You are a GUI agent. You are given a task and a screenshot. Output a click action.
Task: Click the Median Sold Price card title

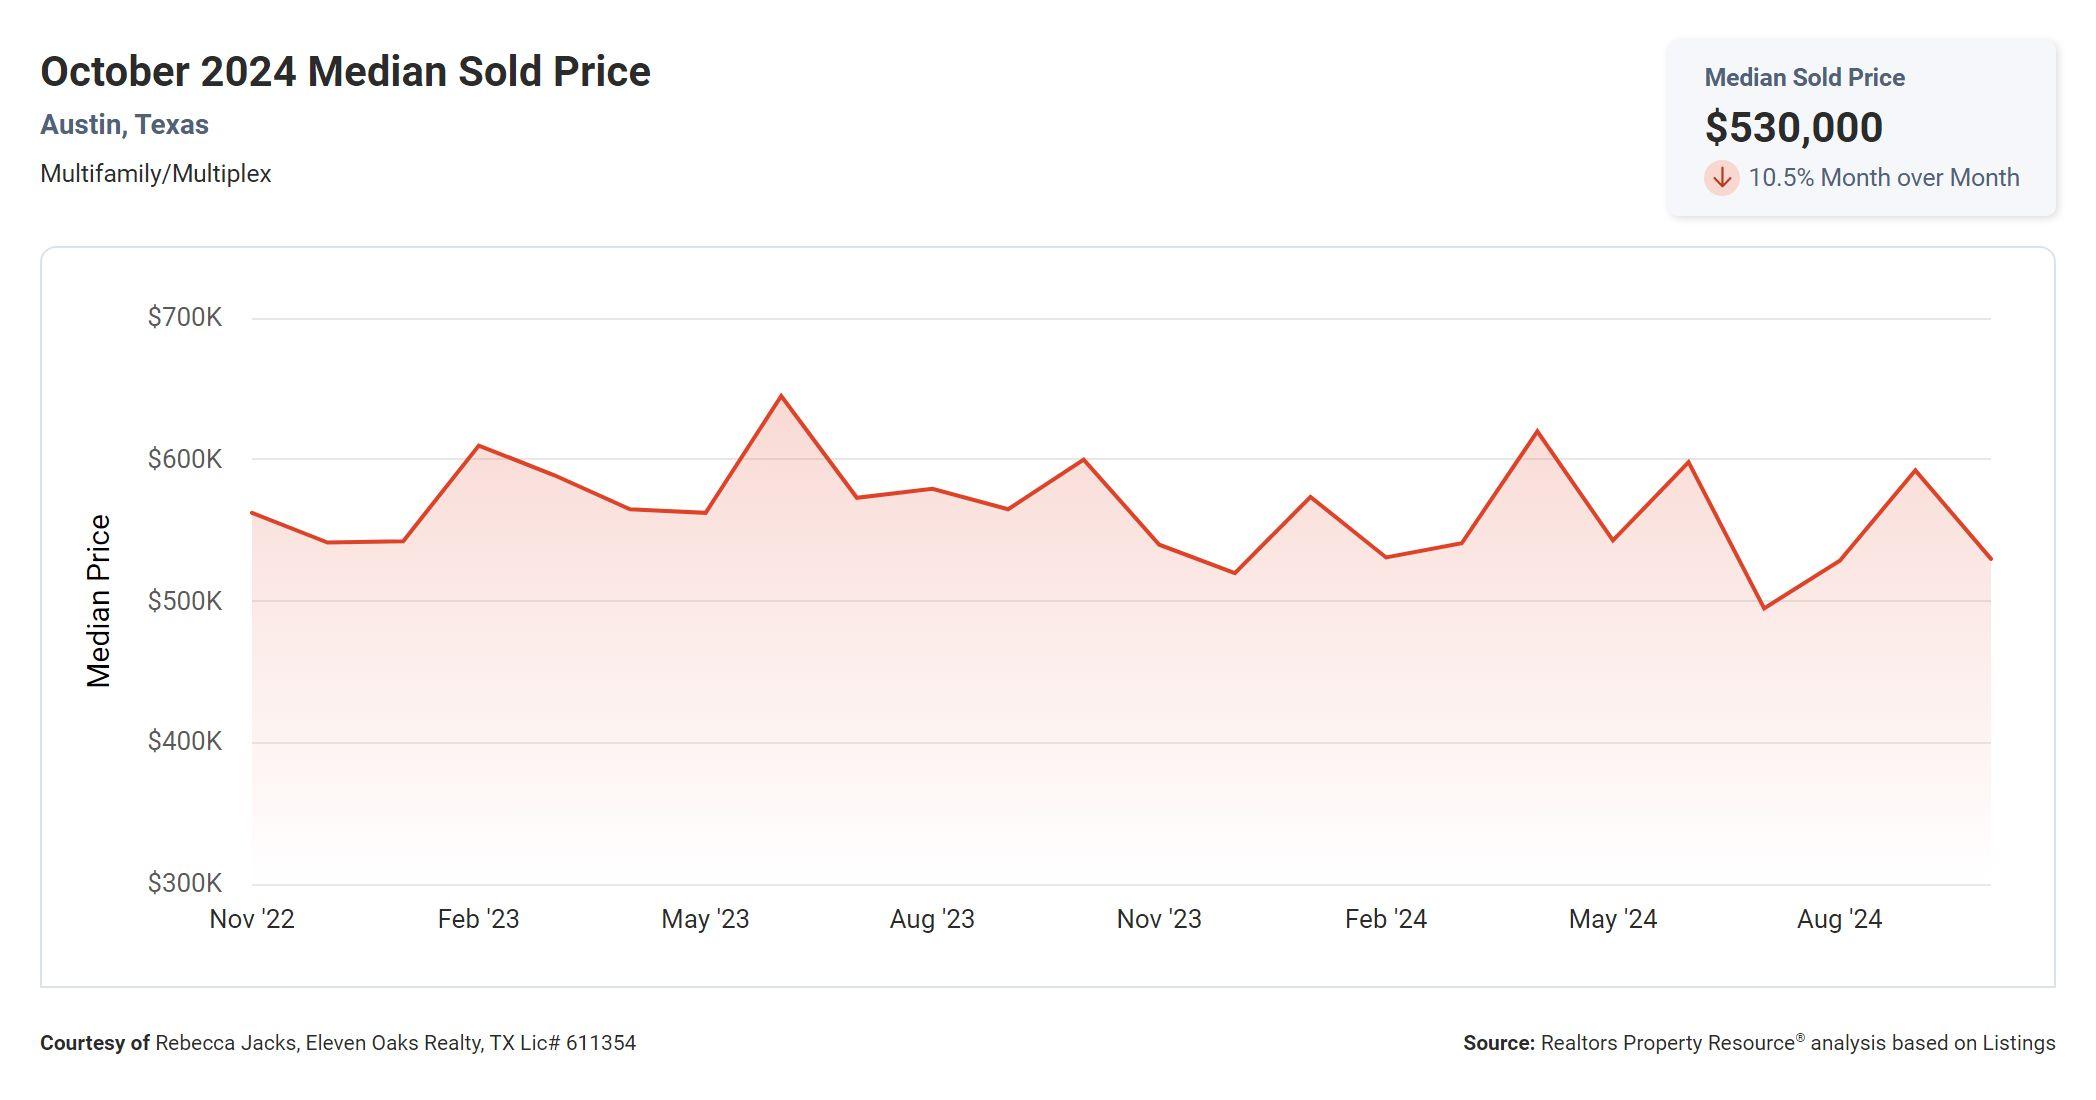[x=1804, y=78]
